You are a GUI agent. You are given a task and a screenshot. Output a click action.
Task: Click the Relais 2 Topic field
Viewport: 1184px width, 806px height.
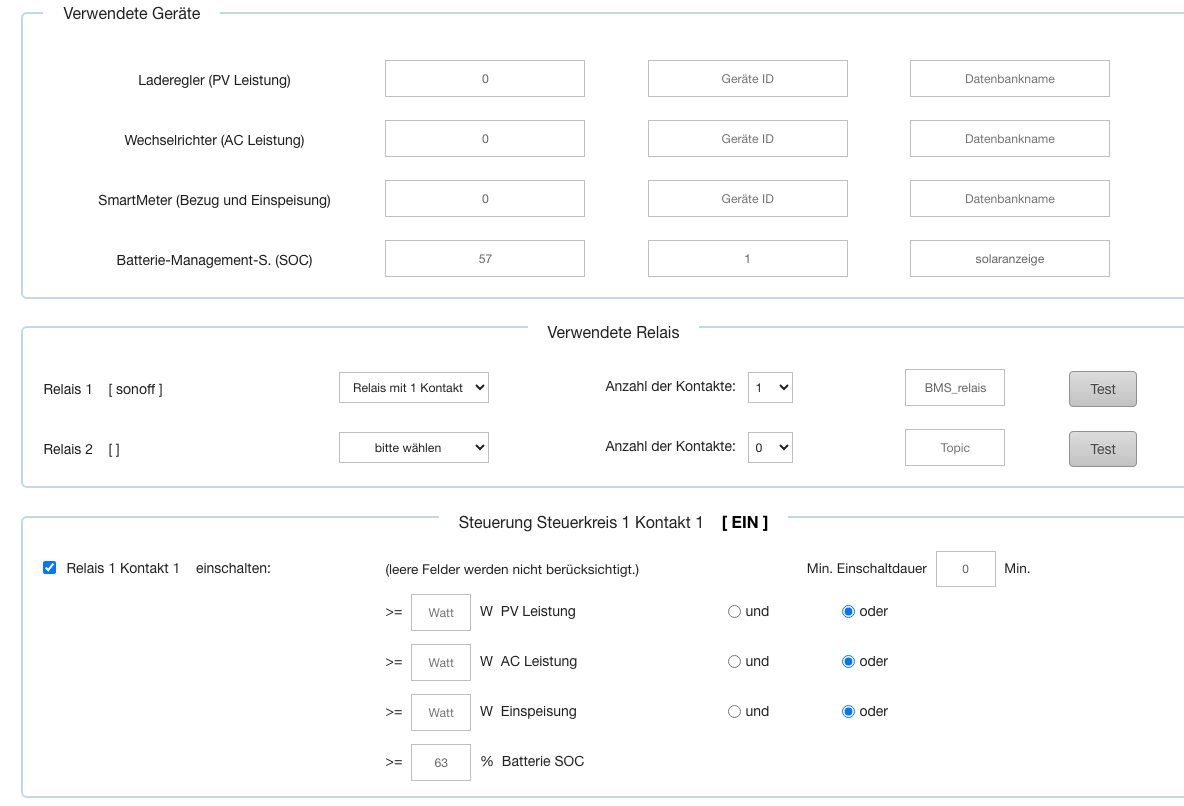954,448
